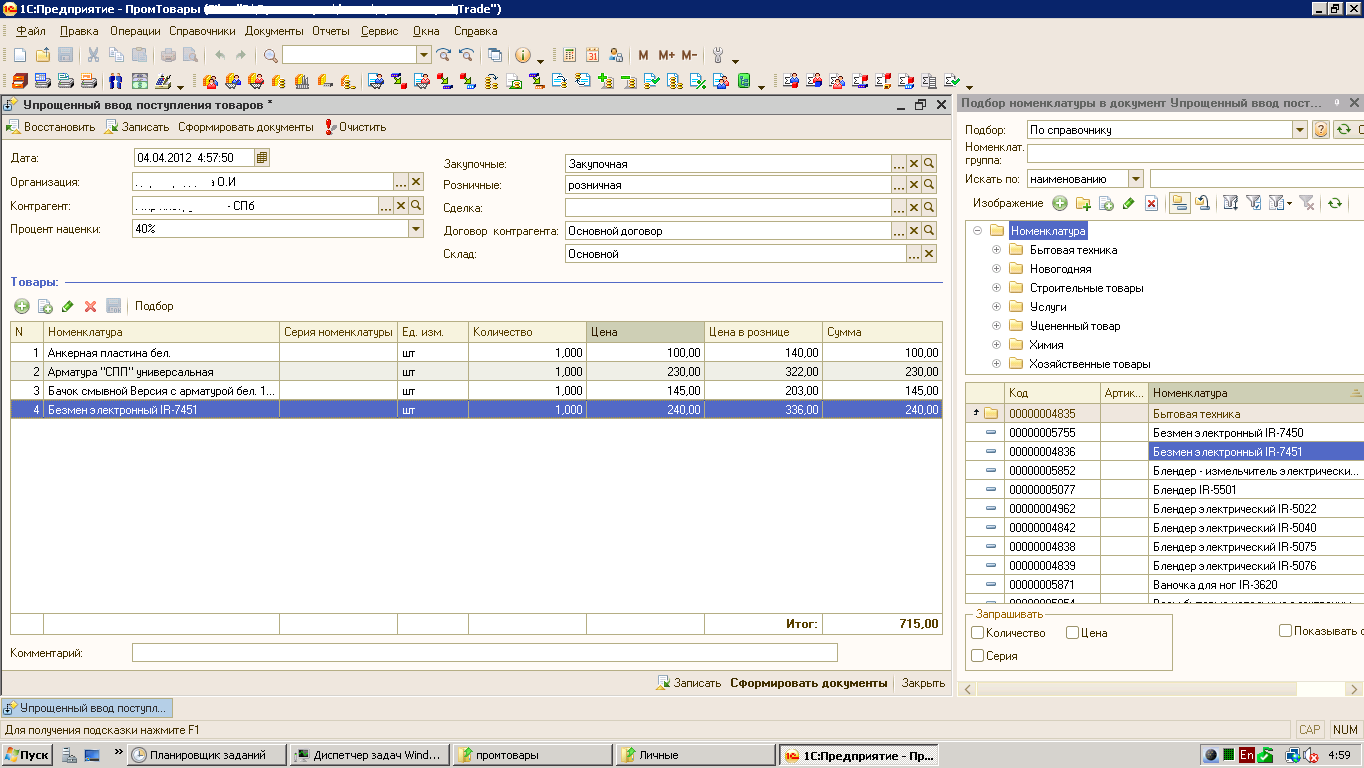Click the green pencil edit icon in Подбор panel
Screen dimensions: 1364x768
point(1128,203)
